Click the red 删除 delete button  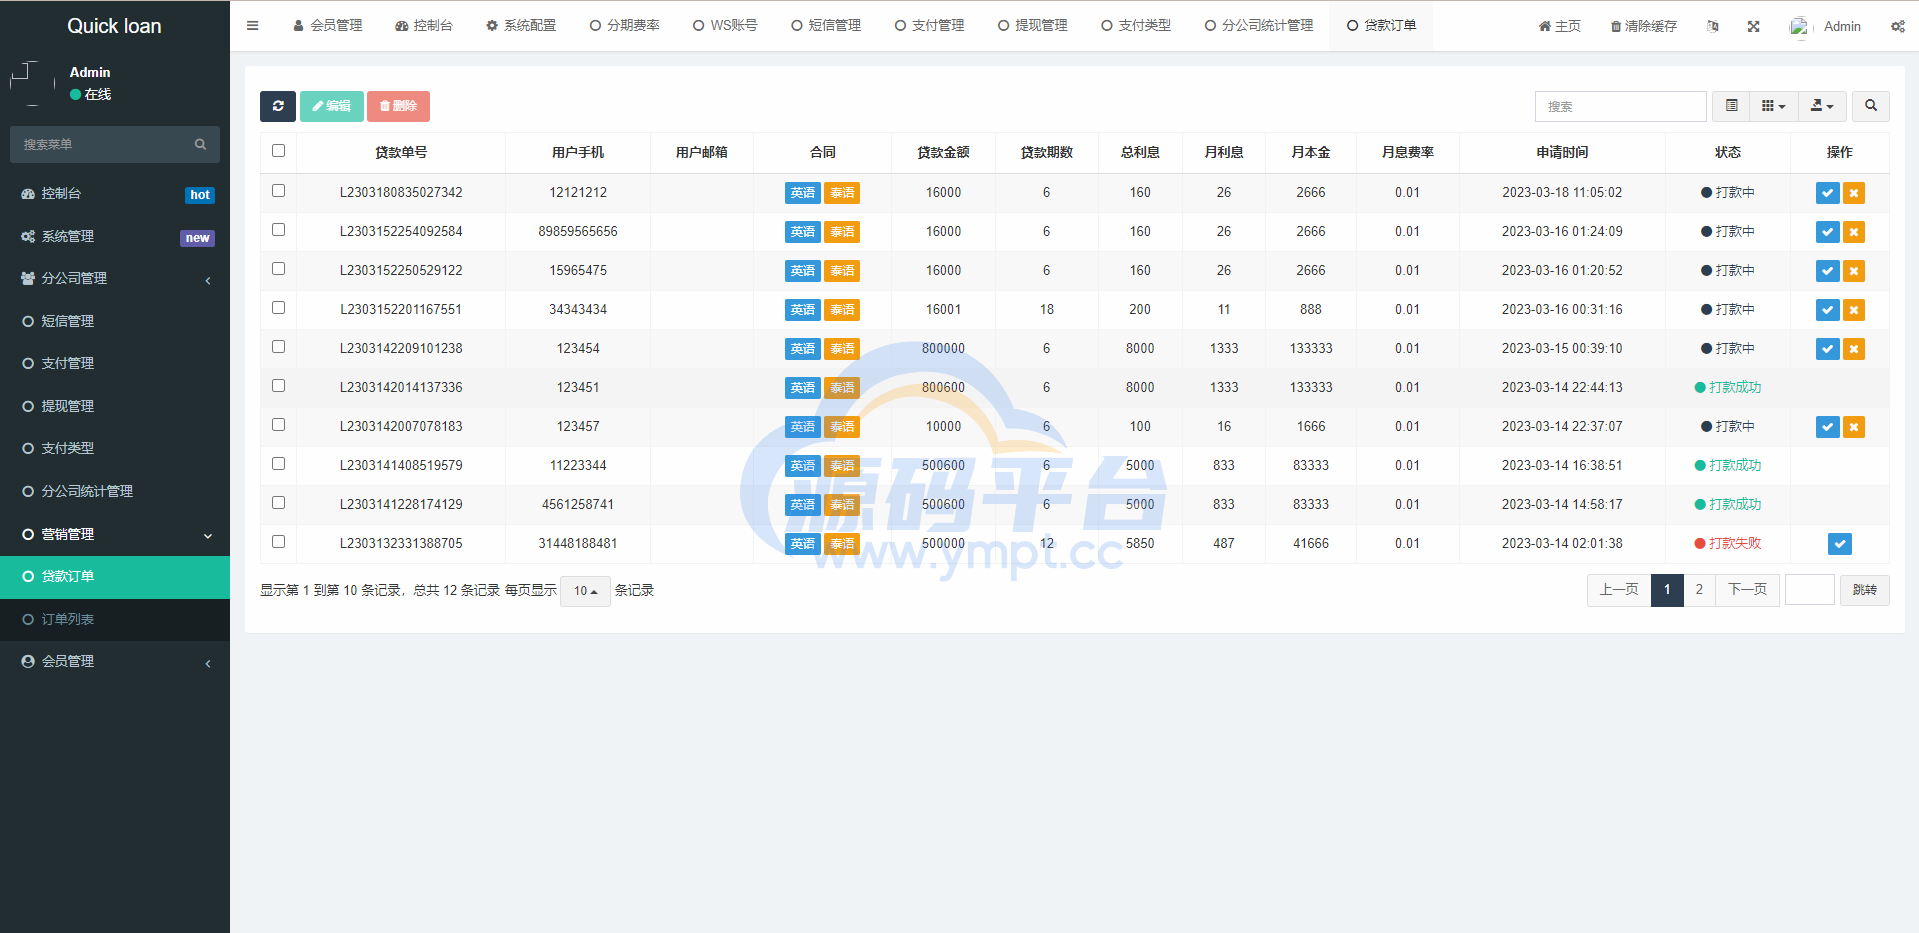click(x=398, y=106)
